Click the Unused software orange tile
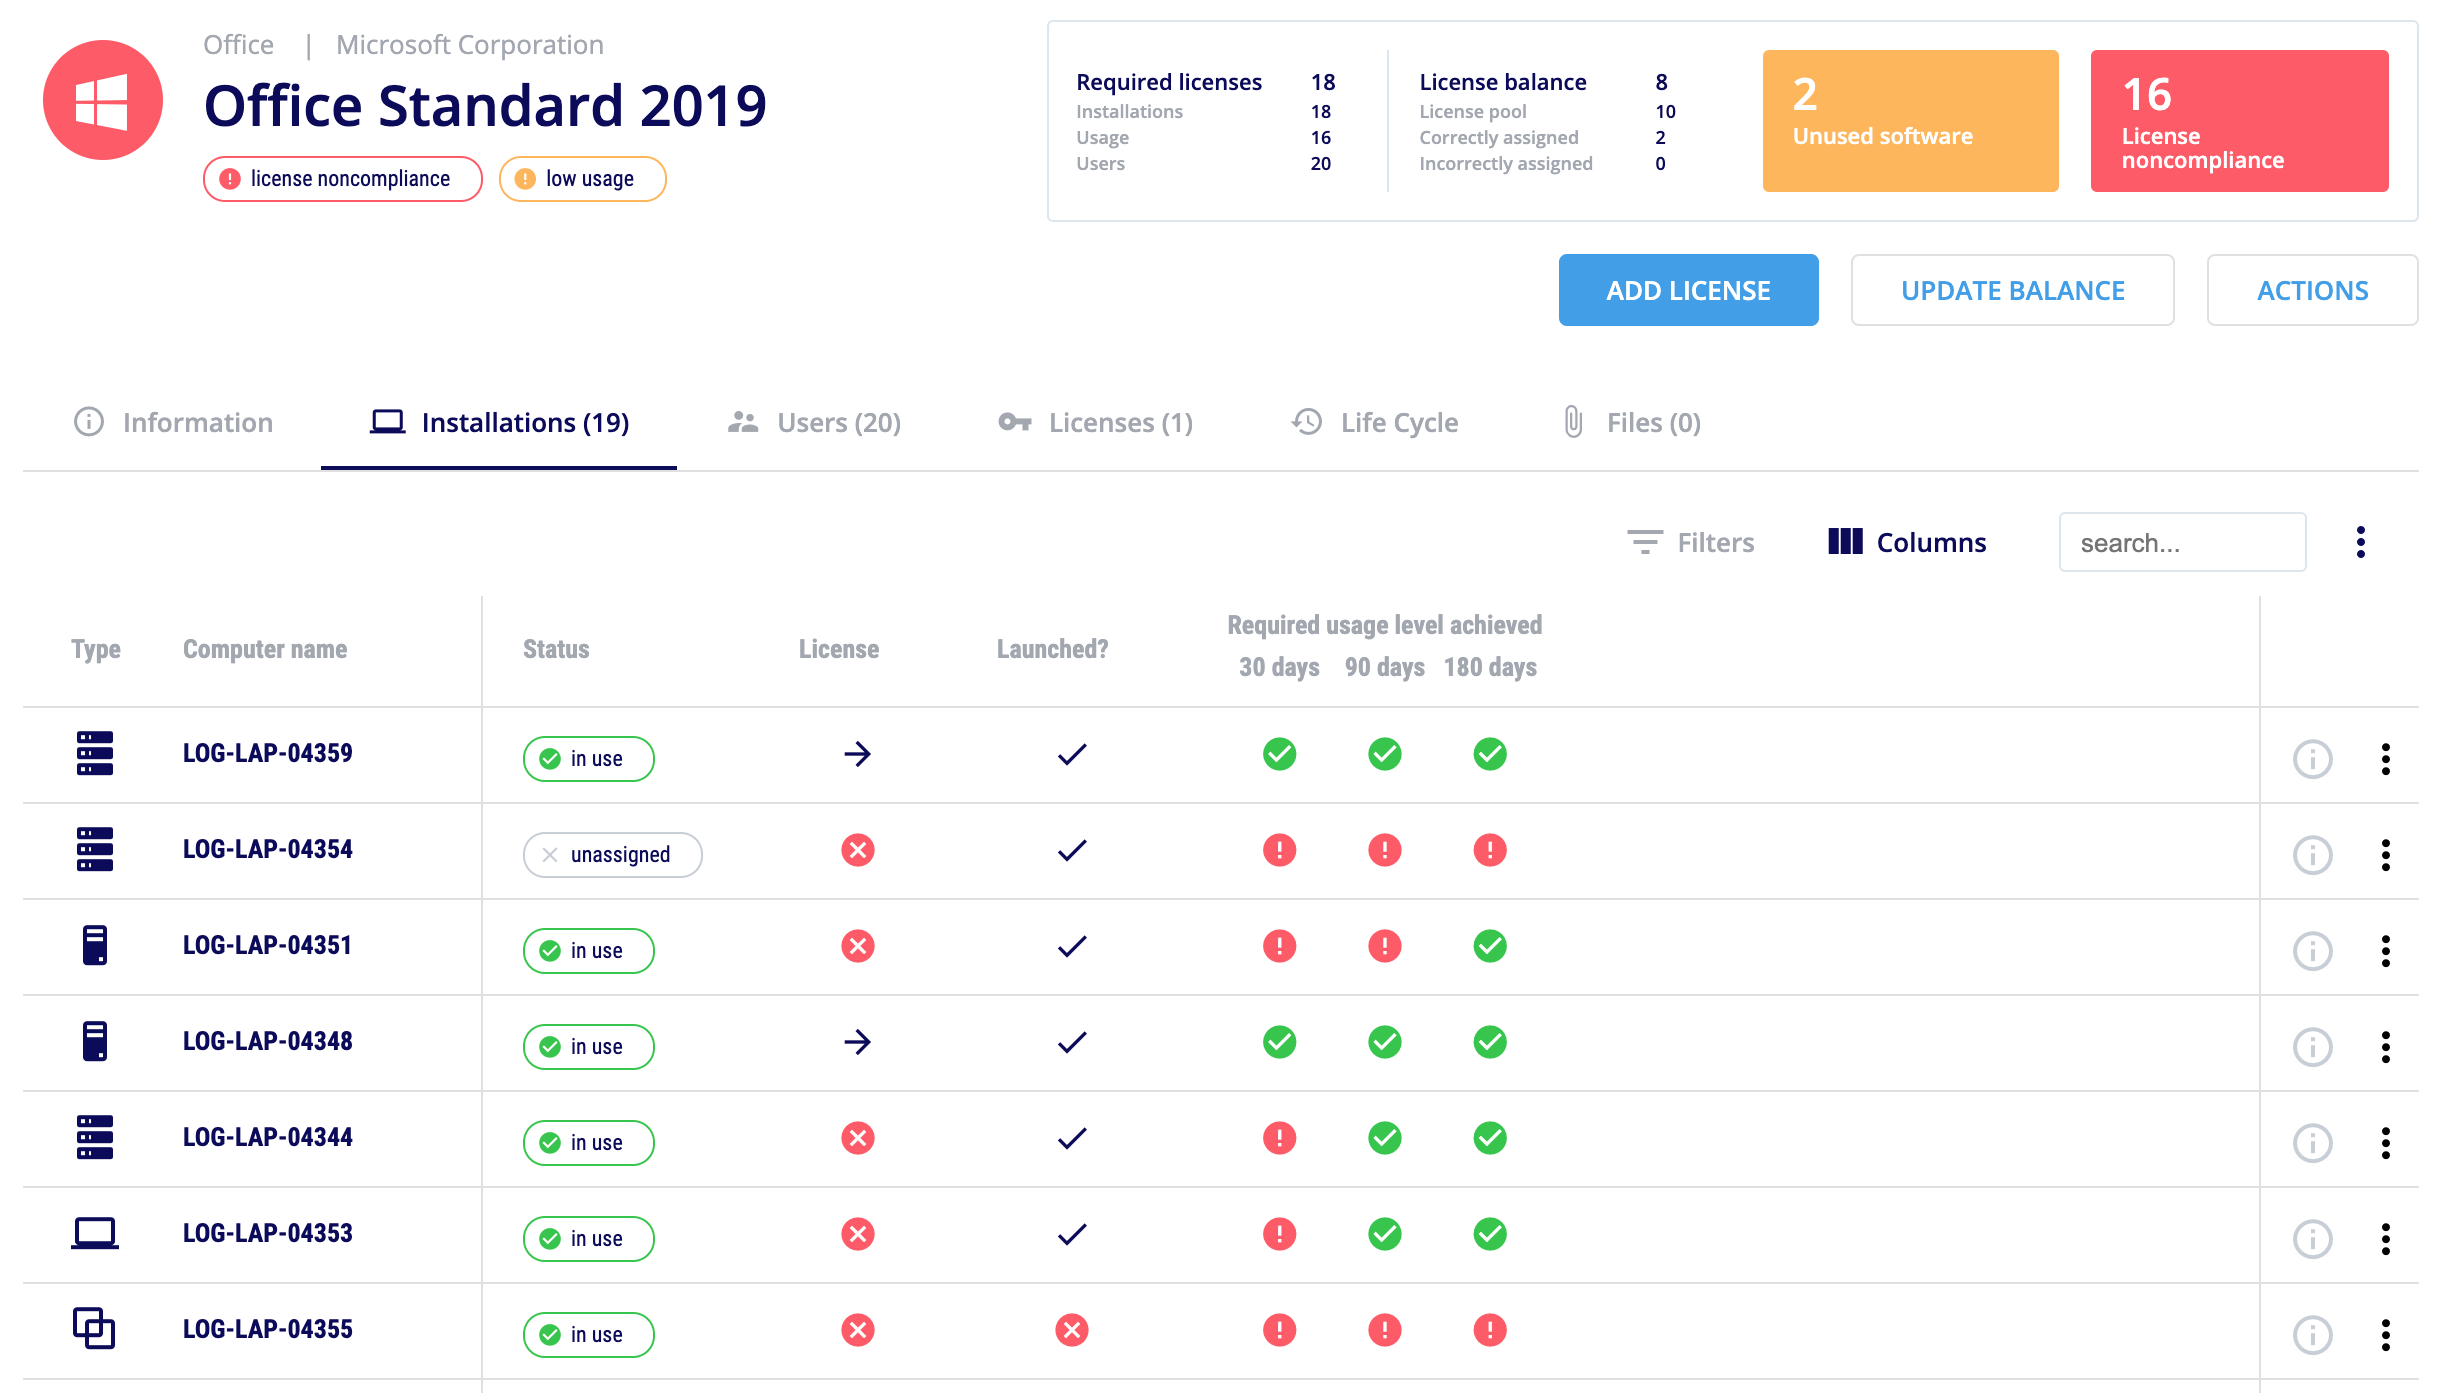Viewport: 2439px width, 1393px height. pyautogui.click(x=1910, y=120)
